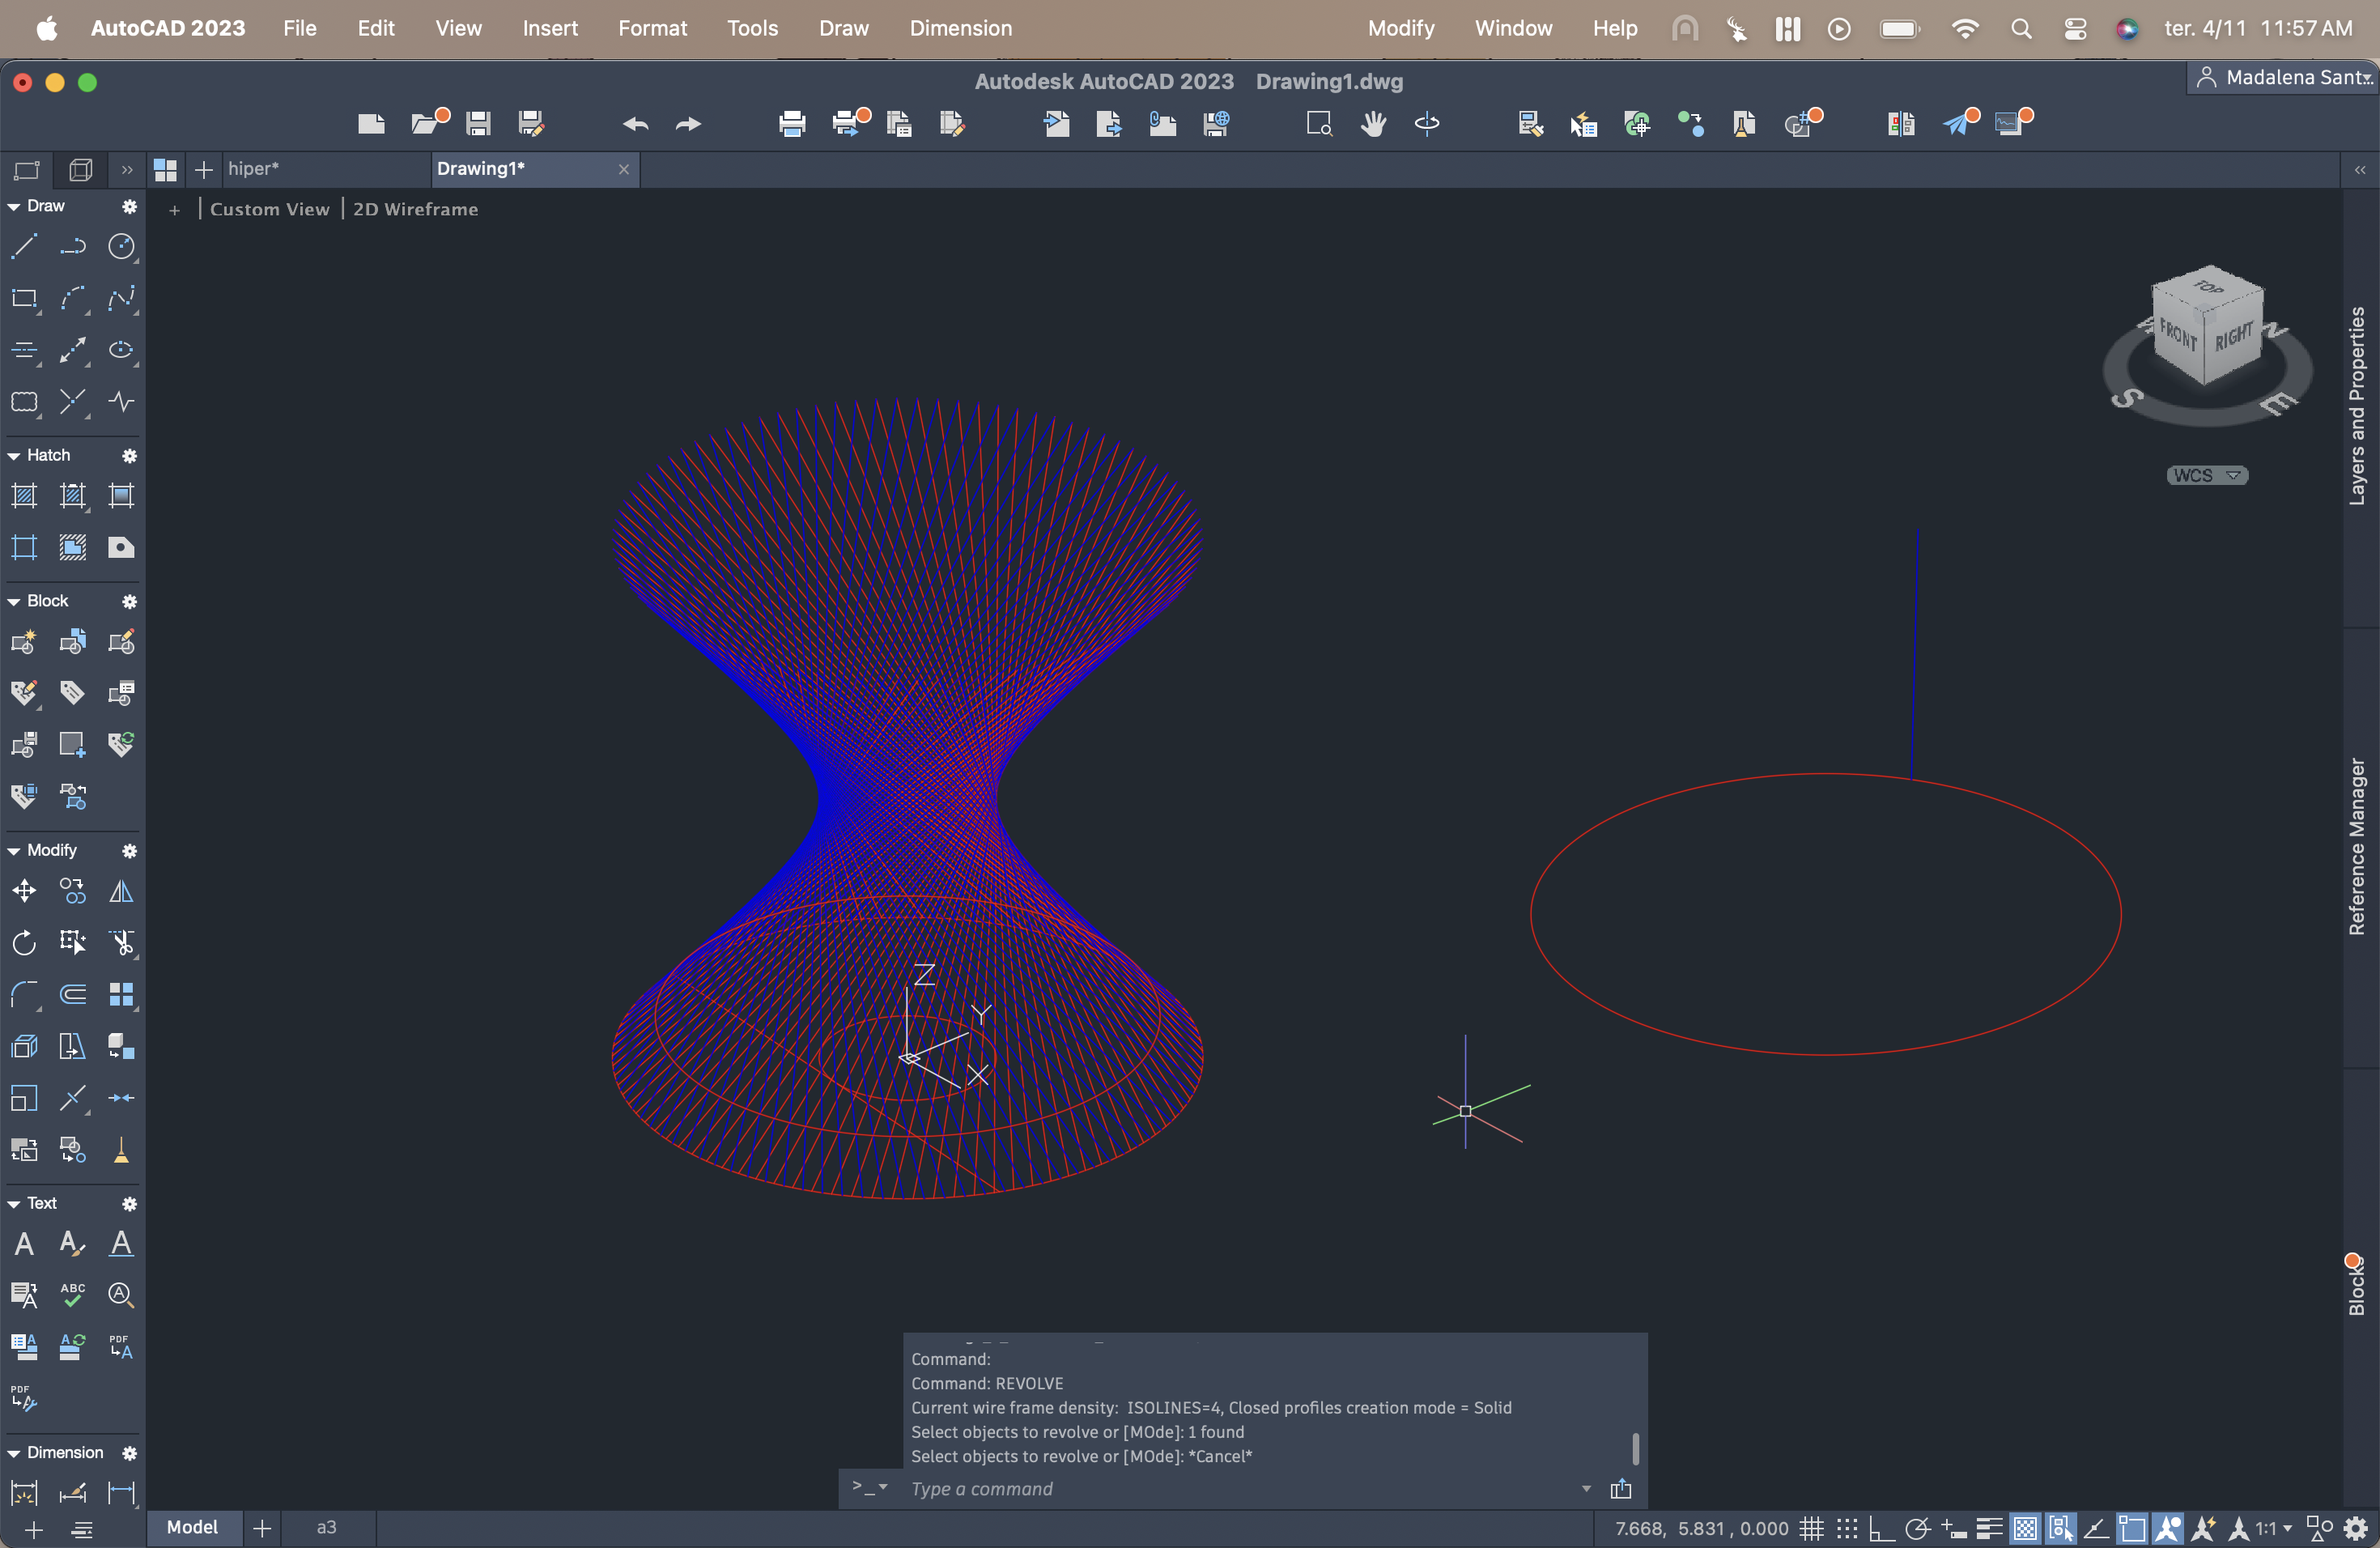This screenshot has width=2380, height=1548.
Task: Click the Hatch tool icon
Action: [x=24, y=495]
